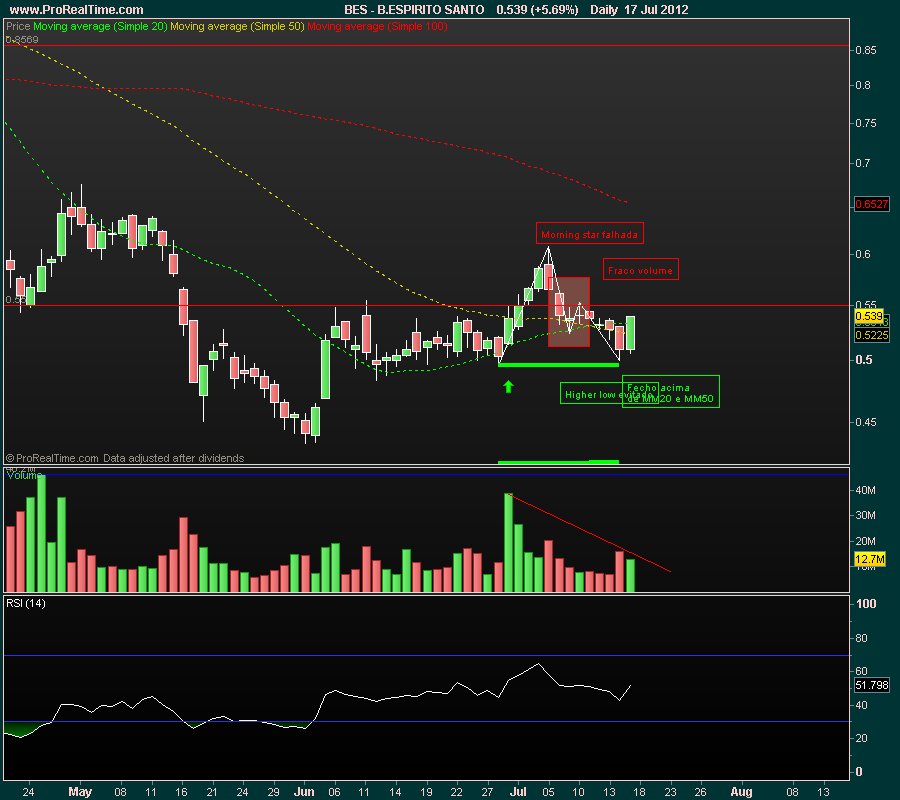Click the red 0.6527 moving average price tag

pos(871,204)
